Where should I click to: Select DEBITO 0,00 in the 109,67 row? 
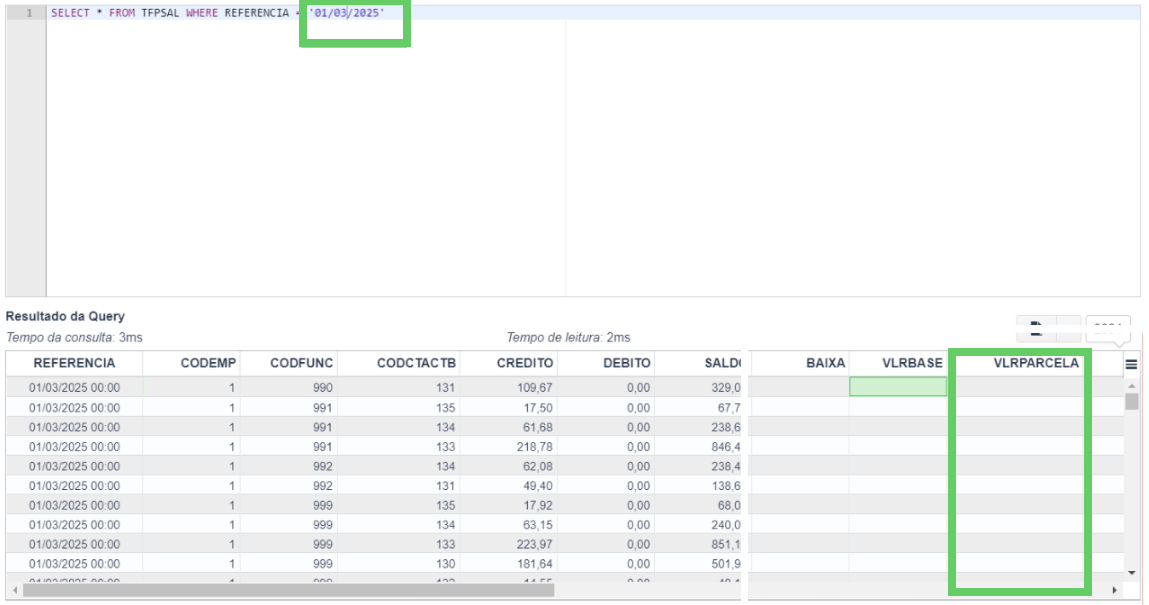606,387
